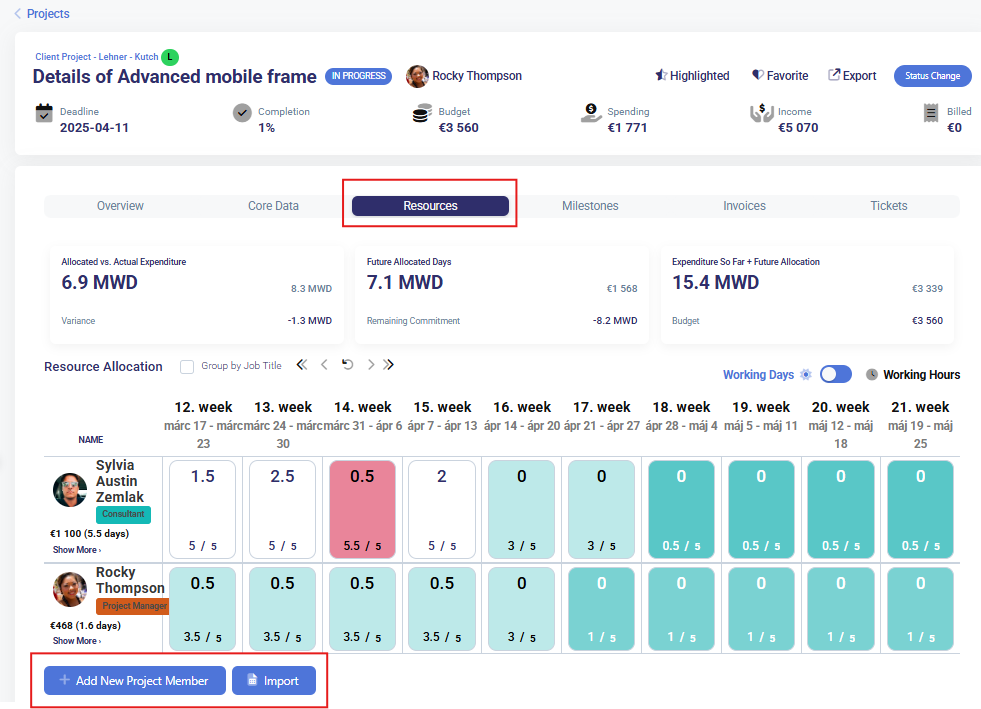Open Rocky Thompson's avatar in project header
981x709 pixels.
[x=417, y=76]
